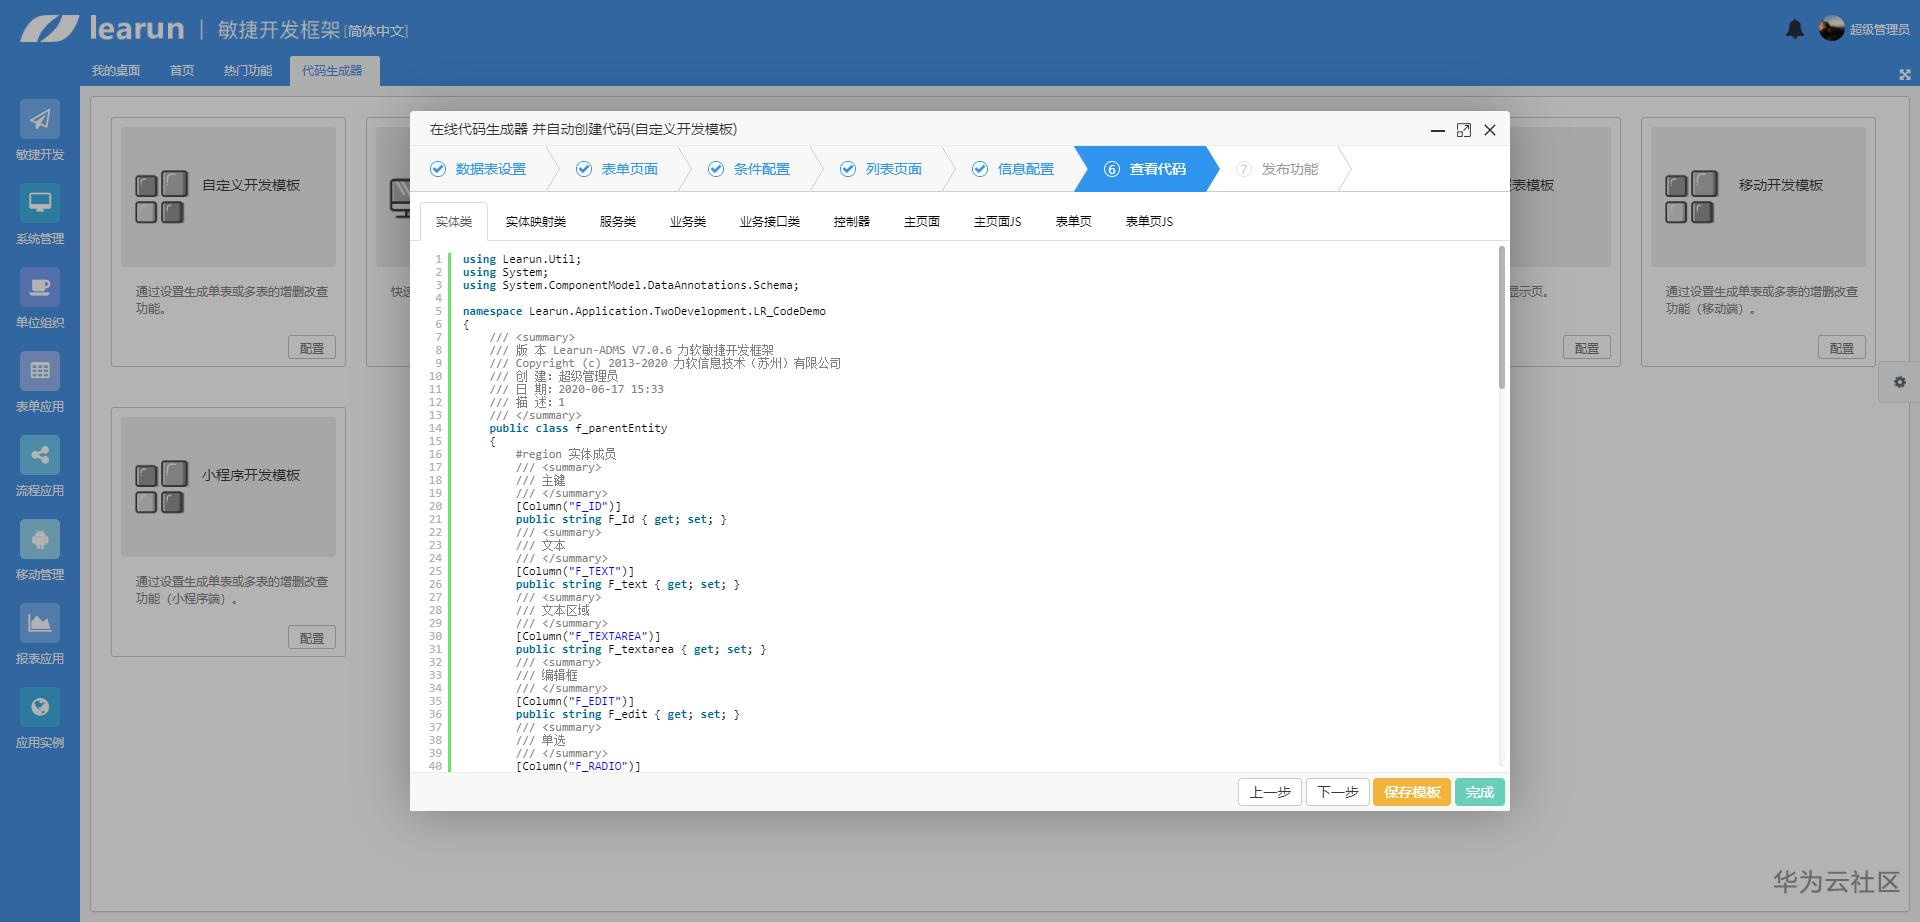This screenshot has width=1920, height=922.
Task: Click the notification bell icon
Action: pyautogui.click(x=1795, y=29)
